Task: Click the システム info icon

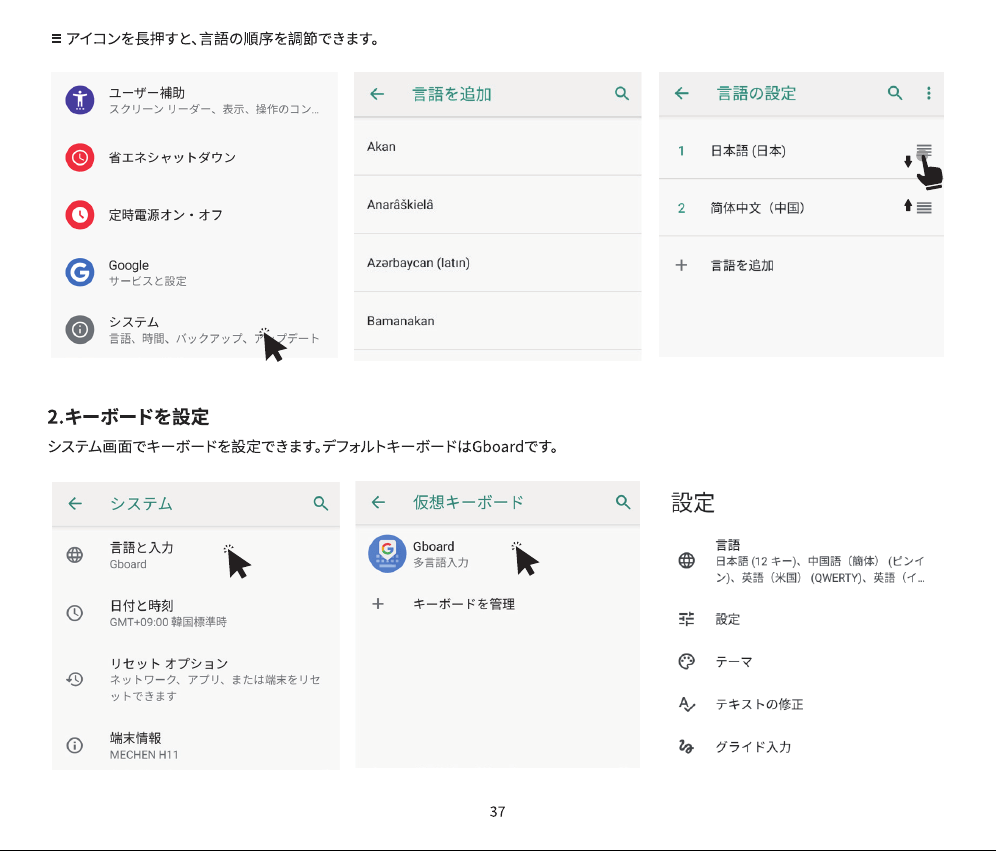Action: click(80, 330)
